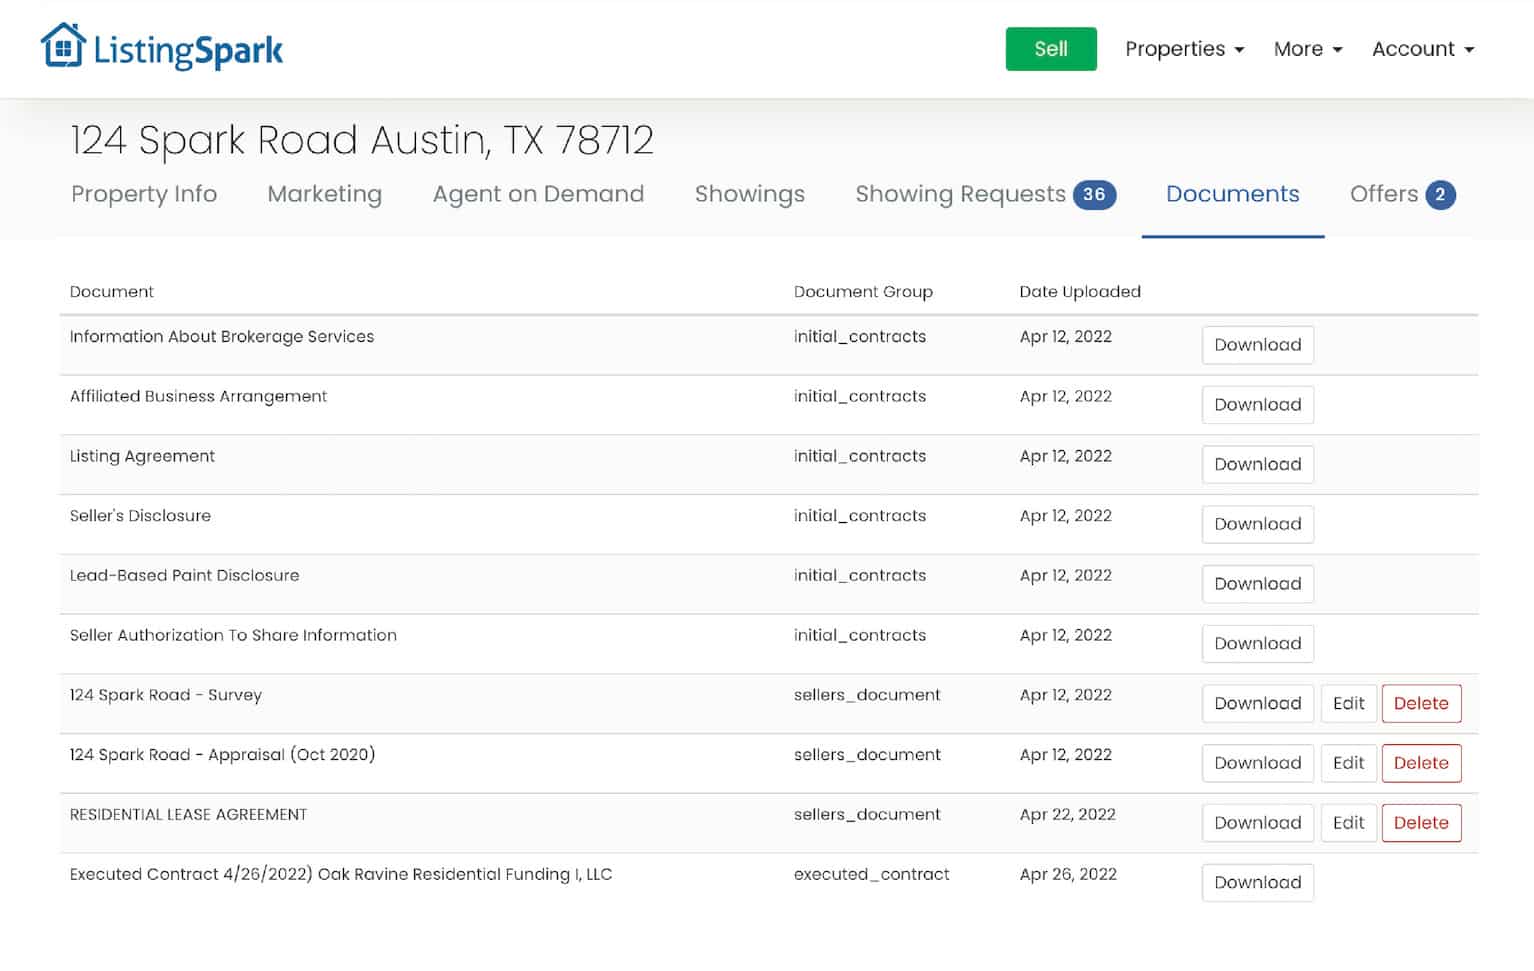Click the '124 Spark Road - Survey' name
Screen dimensions: 1534x971
(x=166, y=696)
